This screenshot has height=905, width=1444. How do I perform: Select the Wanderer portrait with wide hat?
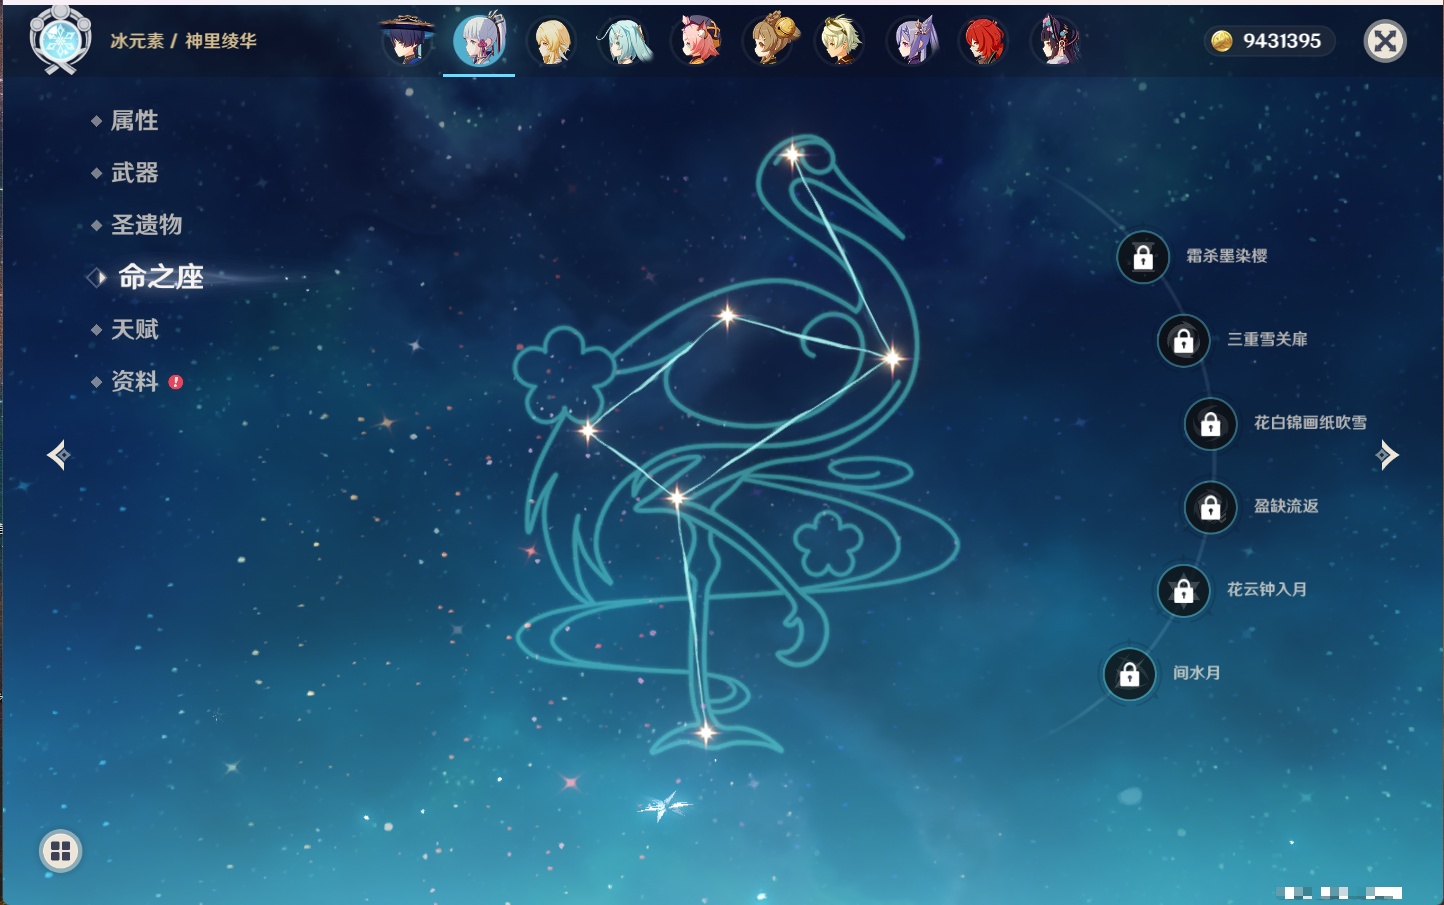point(407,42)
